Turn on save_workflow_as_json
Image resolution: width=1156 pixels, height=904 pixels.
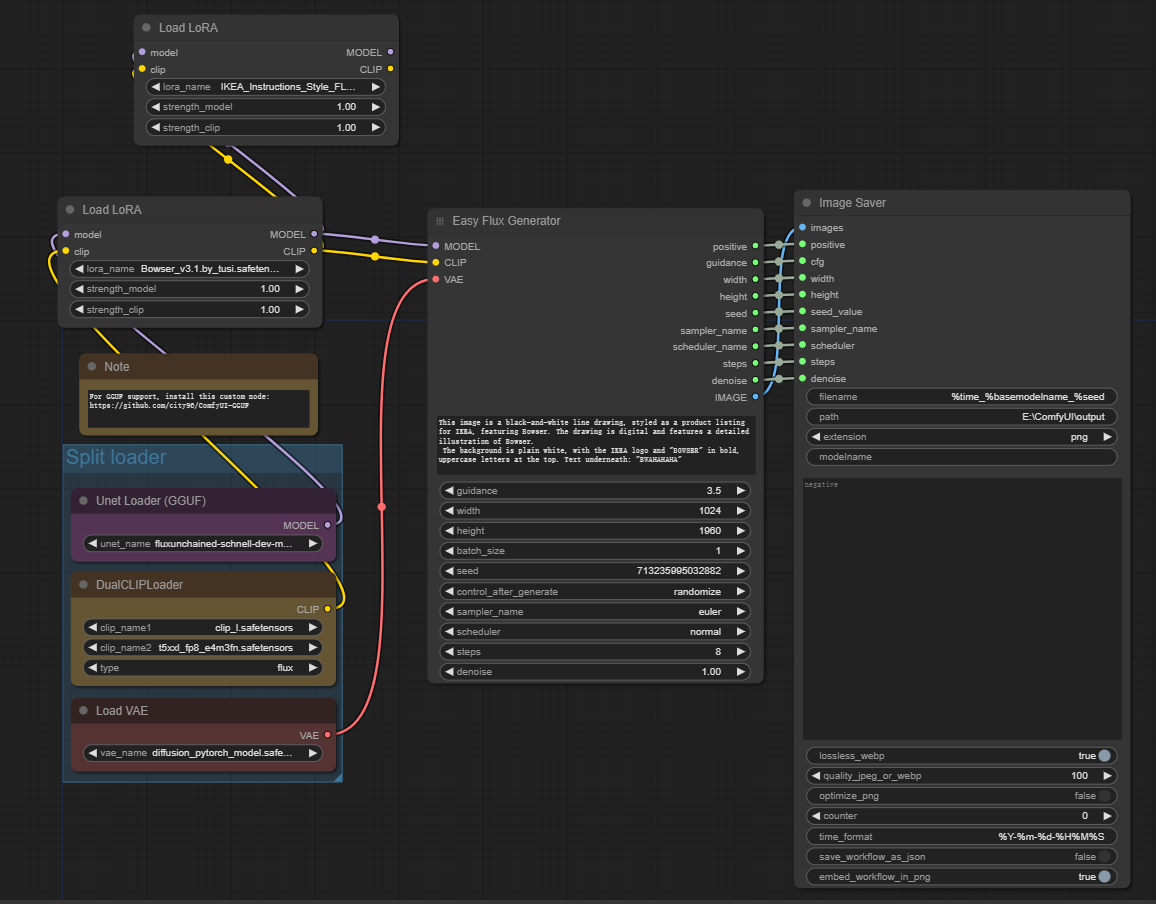coord(1104,857)
